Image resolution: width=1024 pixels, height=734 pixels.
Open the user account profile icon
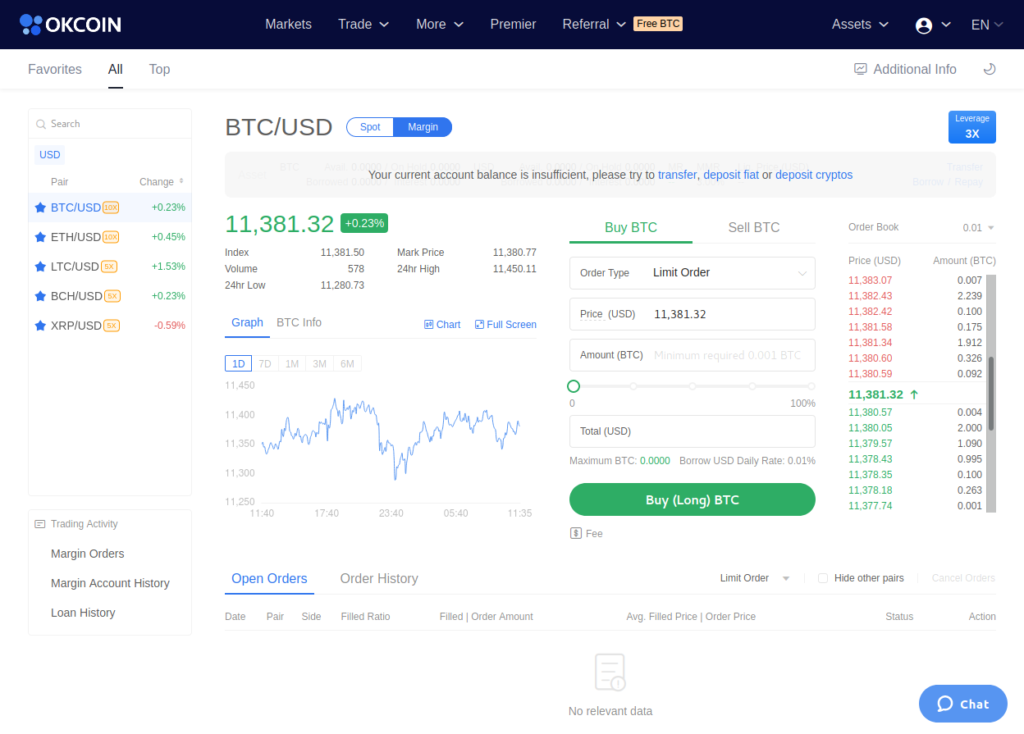pyautogui.click(x=923, y=25)
